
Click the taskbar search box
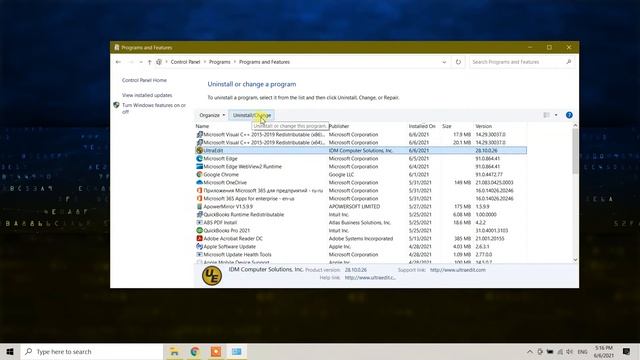click(x=92, y=351)
